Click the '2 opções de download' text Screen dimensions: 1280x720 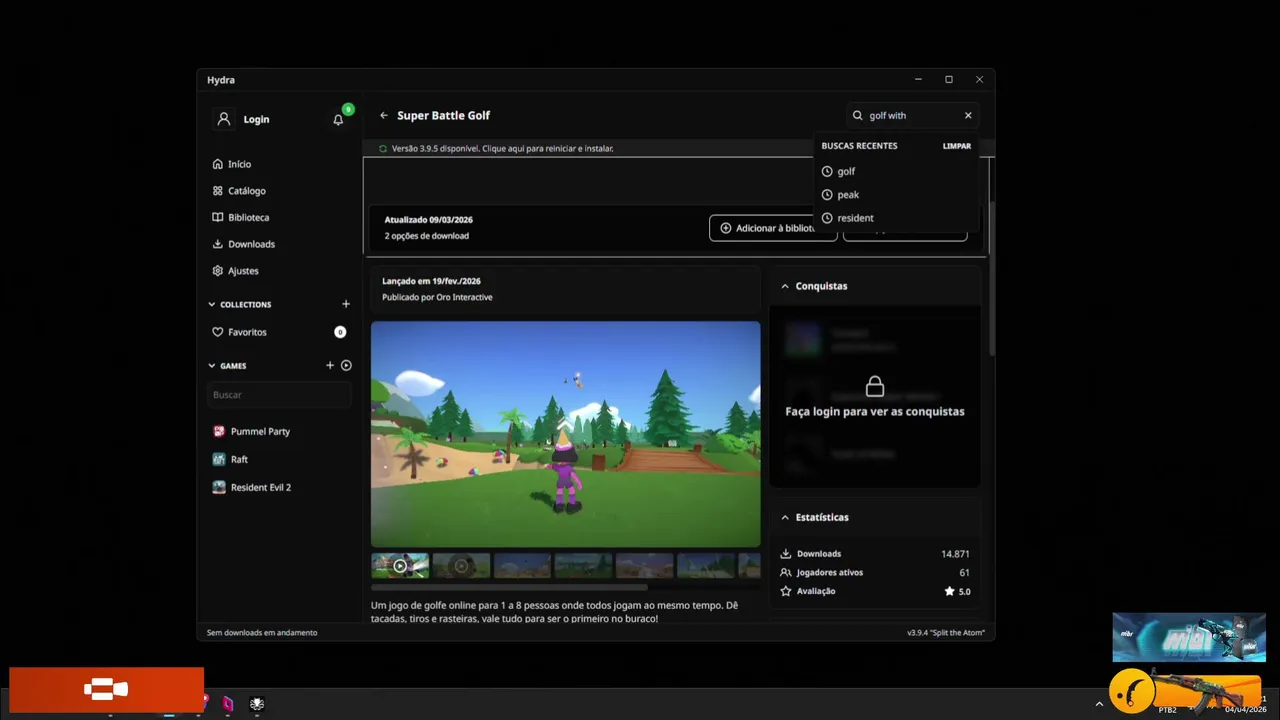pos(426,236)
